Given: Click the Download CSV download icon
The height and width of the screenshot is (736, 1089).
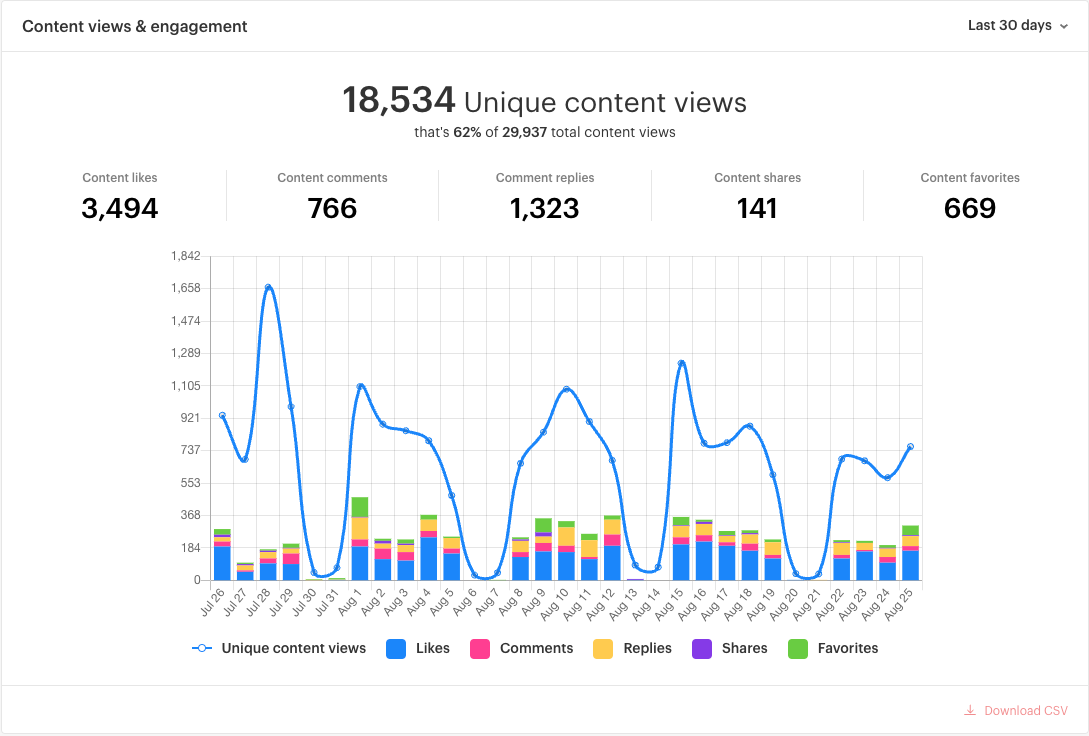Looking at the screenshot, I should coord(969,710).
